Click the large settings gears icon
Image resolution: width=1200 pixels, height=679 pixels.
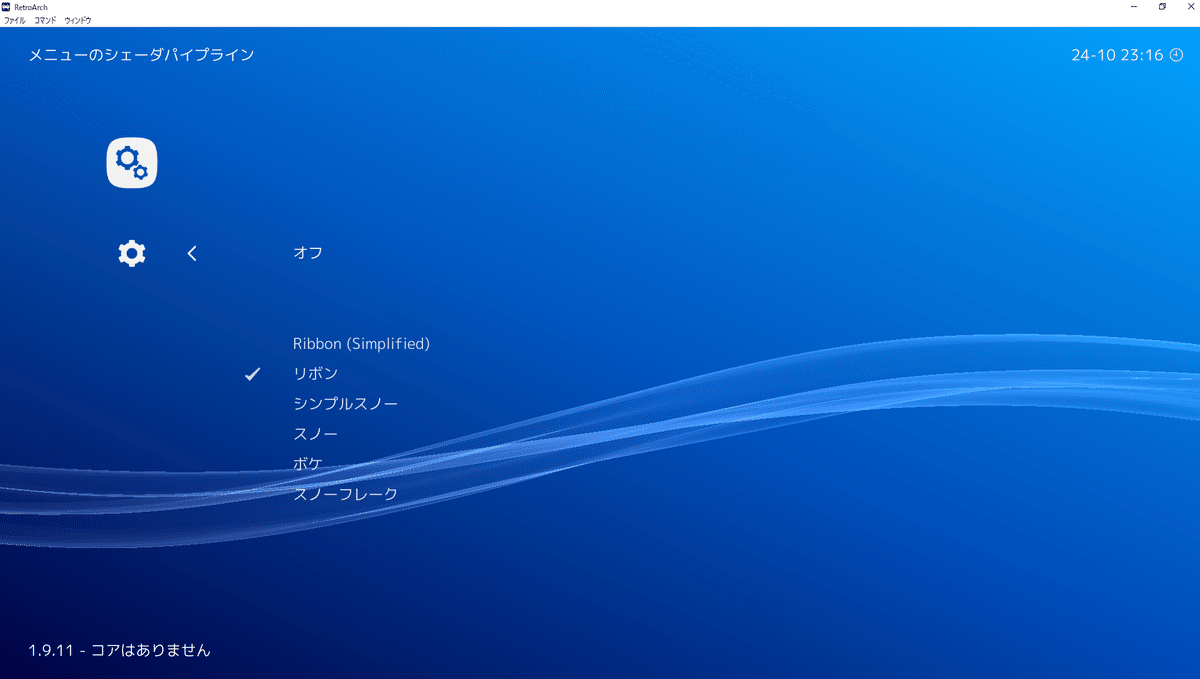tap(132, 162)
